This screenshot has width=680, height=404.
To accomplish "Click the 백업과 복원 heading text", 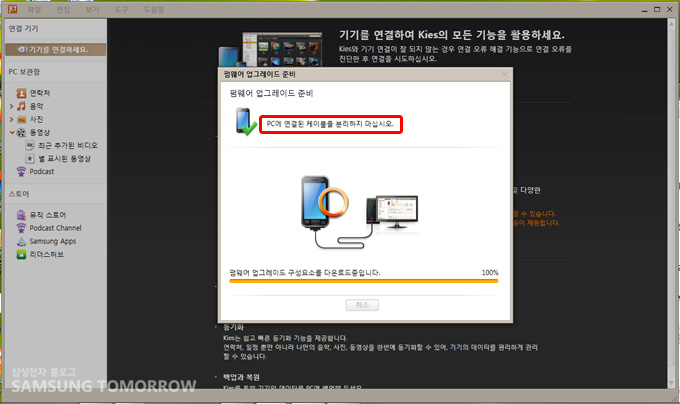I will tap(241, 377).
